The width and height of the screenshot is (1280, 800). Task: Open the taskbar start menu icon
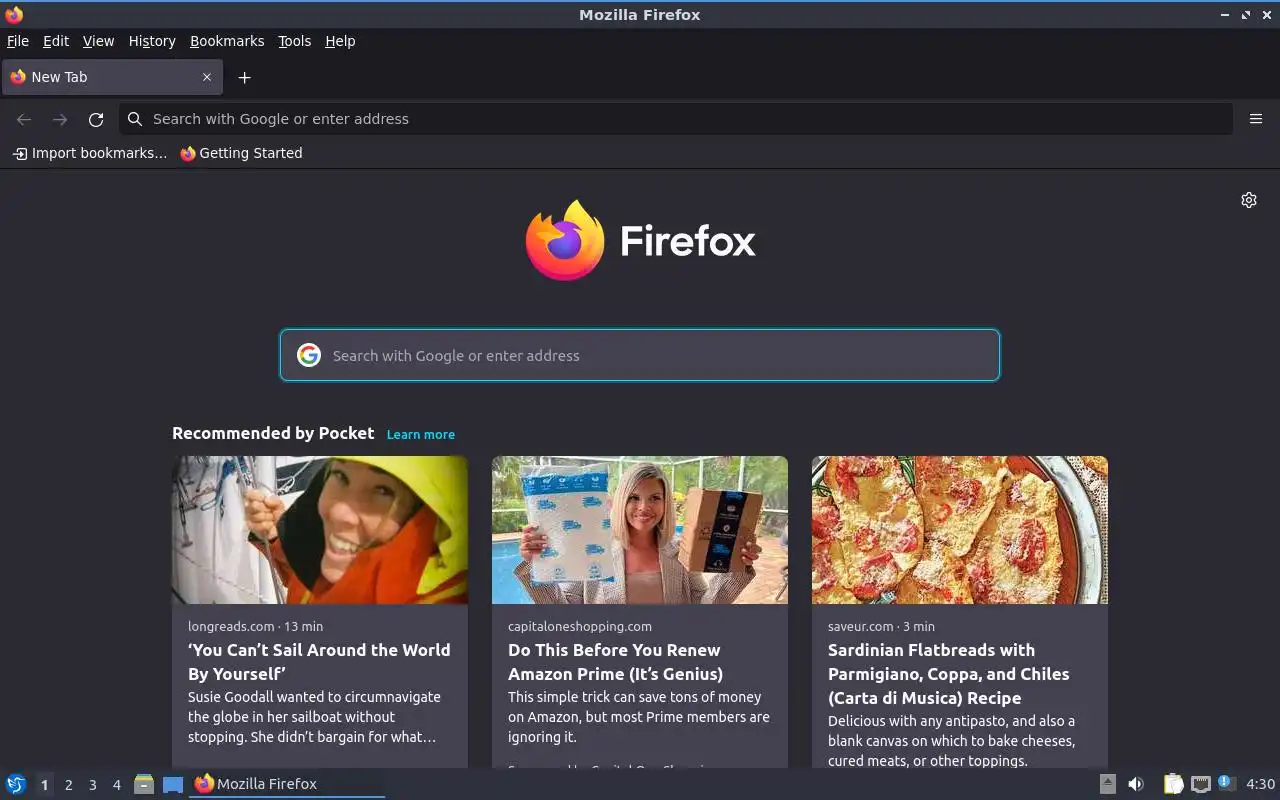point(16,784)
